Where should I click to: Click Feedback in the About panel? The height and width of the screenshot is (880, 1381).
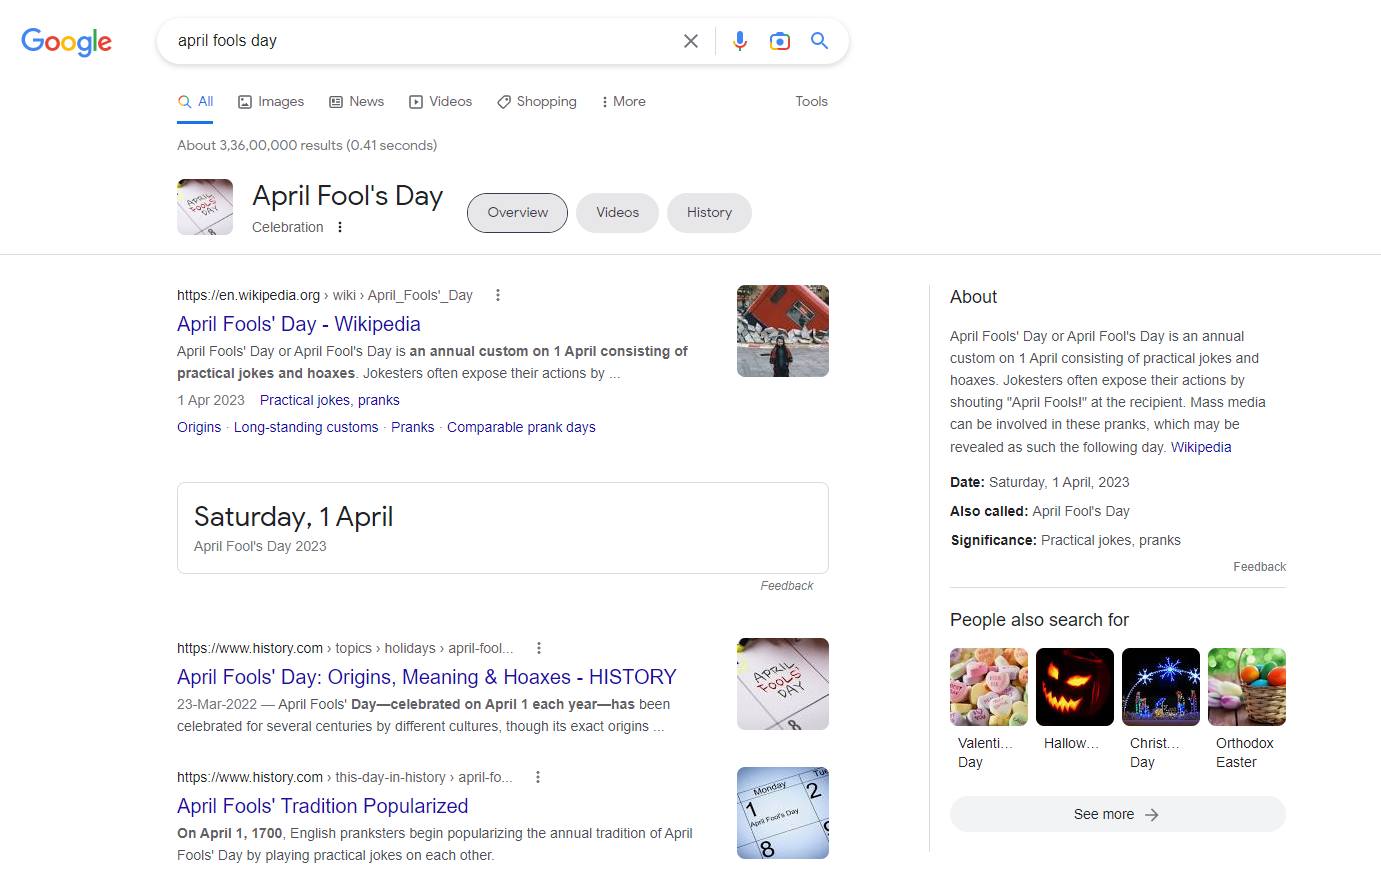point(1259,567)
